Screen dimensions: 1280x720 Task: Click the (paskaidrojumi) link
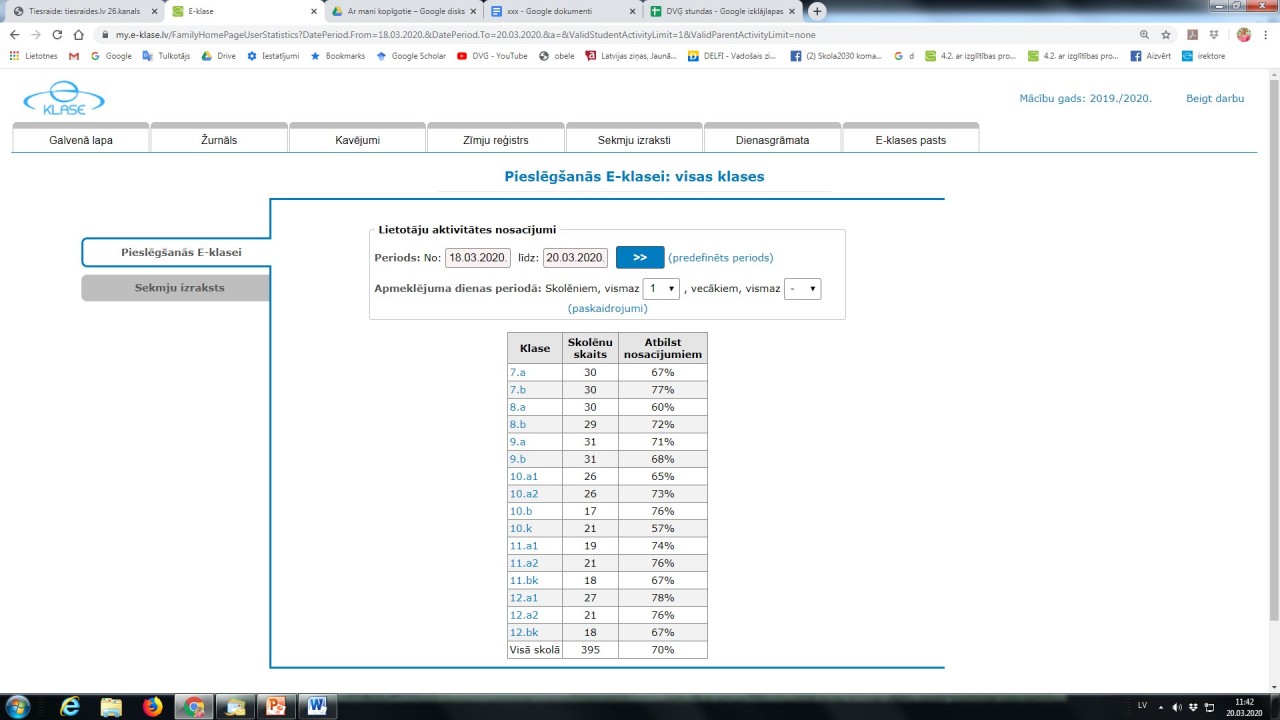pyautogui.click(x=607, y=309)
